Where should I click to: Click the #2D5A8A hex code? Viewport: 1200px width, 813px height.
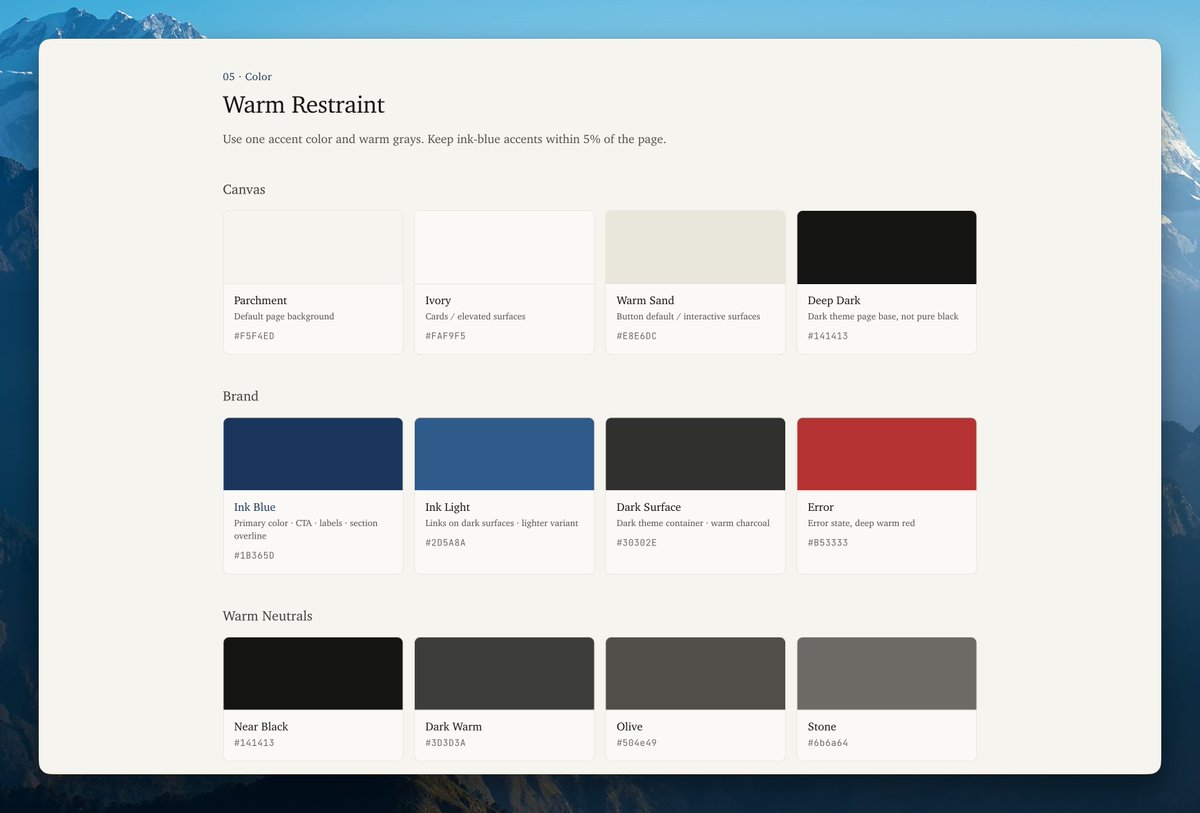click(445, 543)
